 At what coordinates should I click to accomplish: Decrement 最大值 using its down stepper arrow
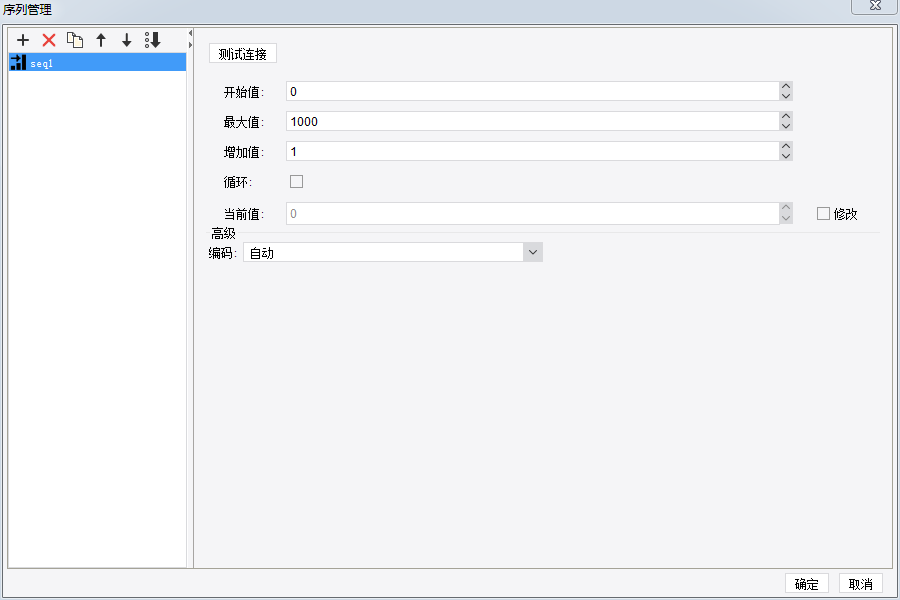[x=786, y=126]
